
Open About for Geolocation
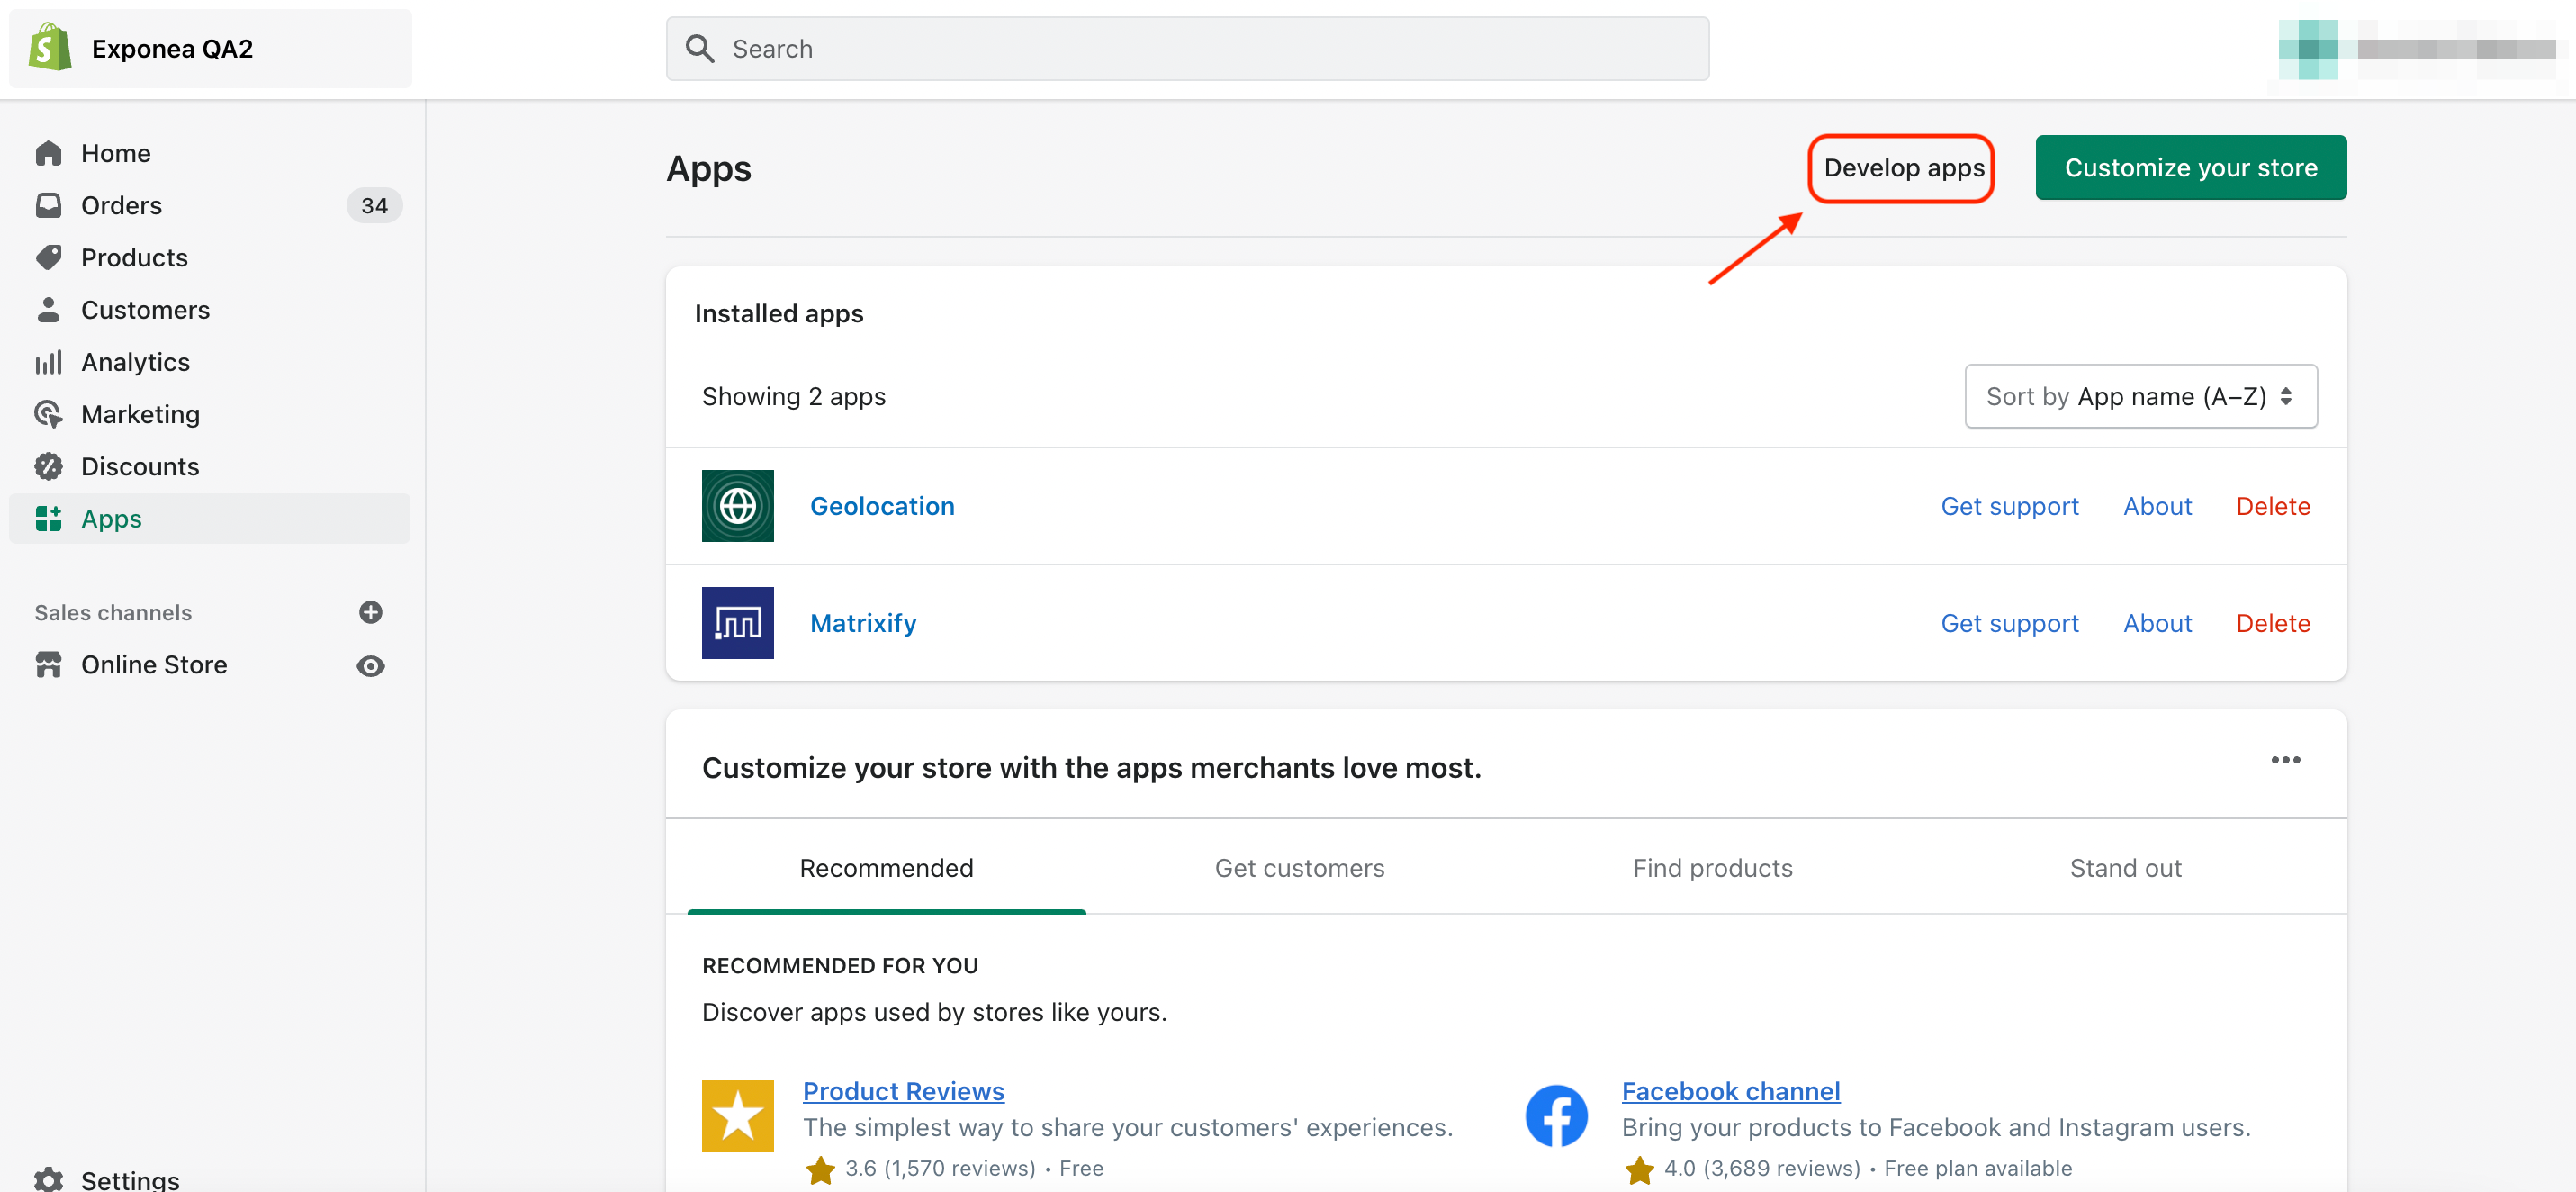pyautogui.click(x=2157, y=505)
